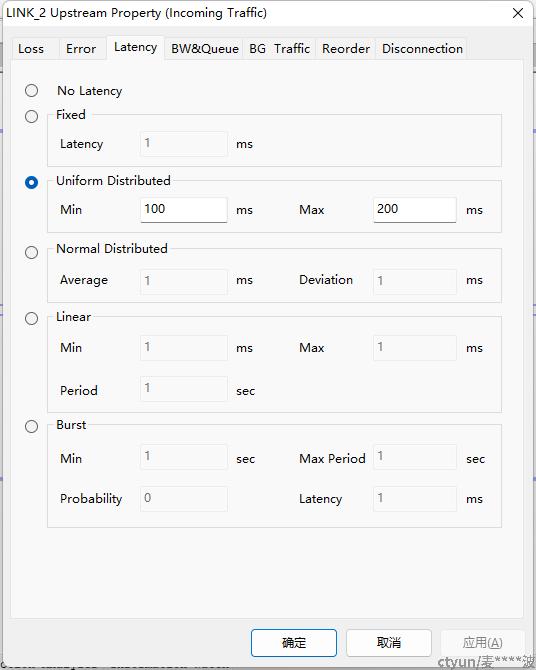Pick the Linear latency radio button
Viewport: 536px width, 670px height.
click(x=31, y=318)
